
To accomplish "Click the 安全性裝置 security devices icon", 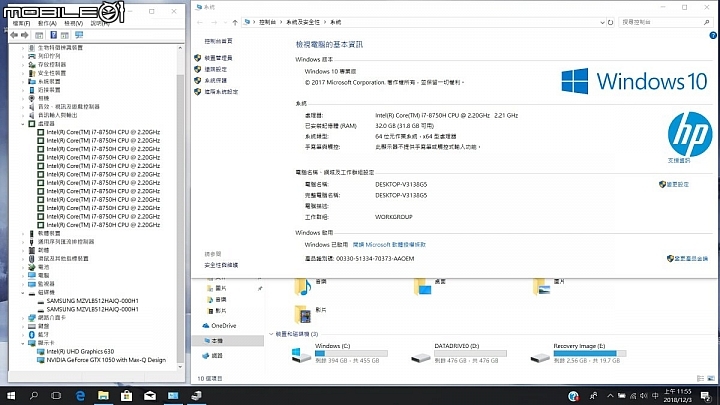I will [x=32, y=73].
